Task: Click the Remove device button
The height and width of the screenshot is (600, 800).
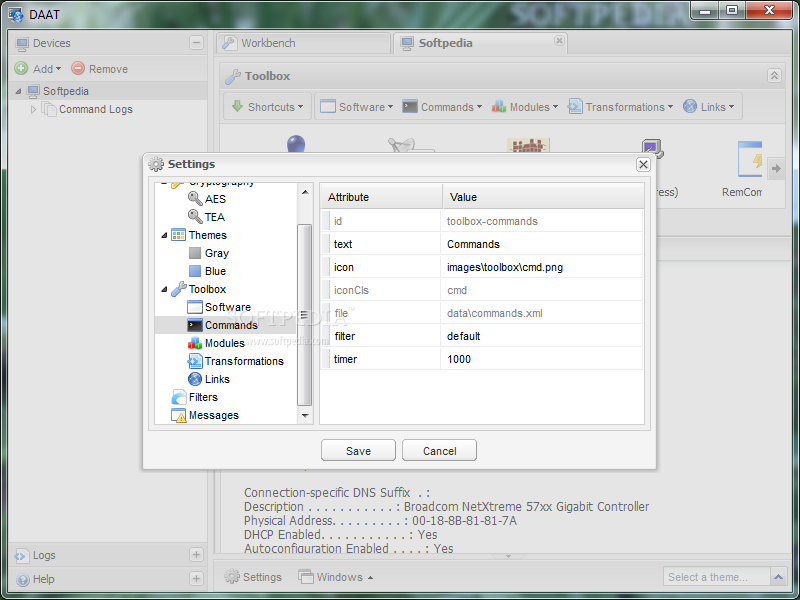Action: pos(99,69)
